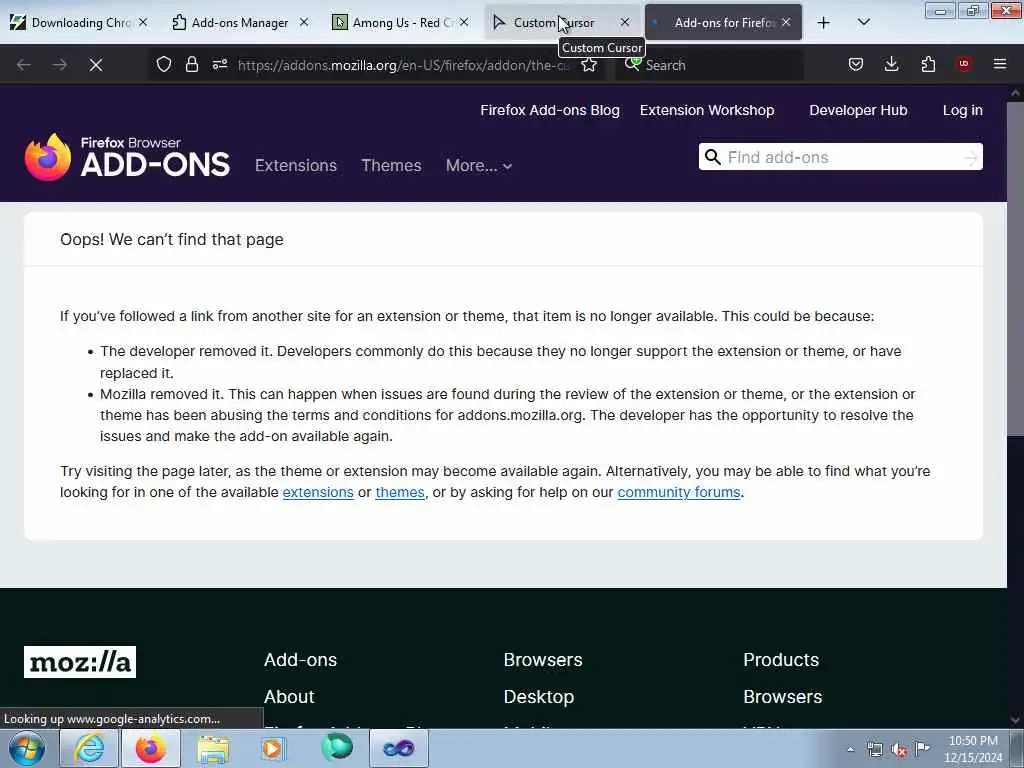Image resolution: width=1024 pixels, height=768 pixels.
Task: Open the Extension Workshop link
Action: [x=707, y=110]
